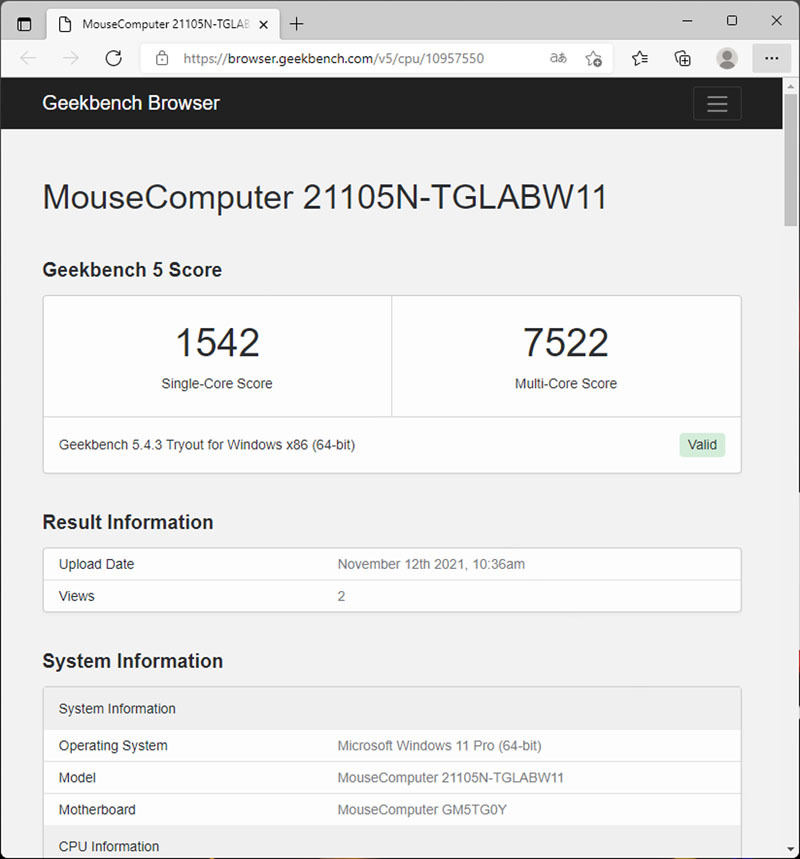Click the System Information section heading

pos(133,661)
